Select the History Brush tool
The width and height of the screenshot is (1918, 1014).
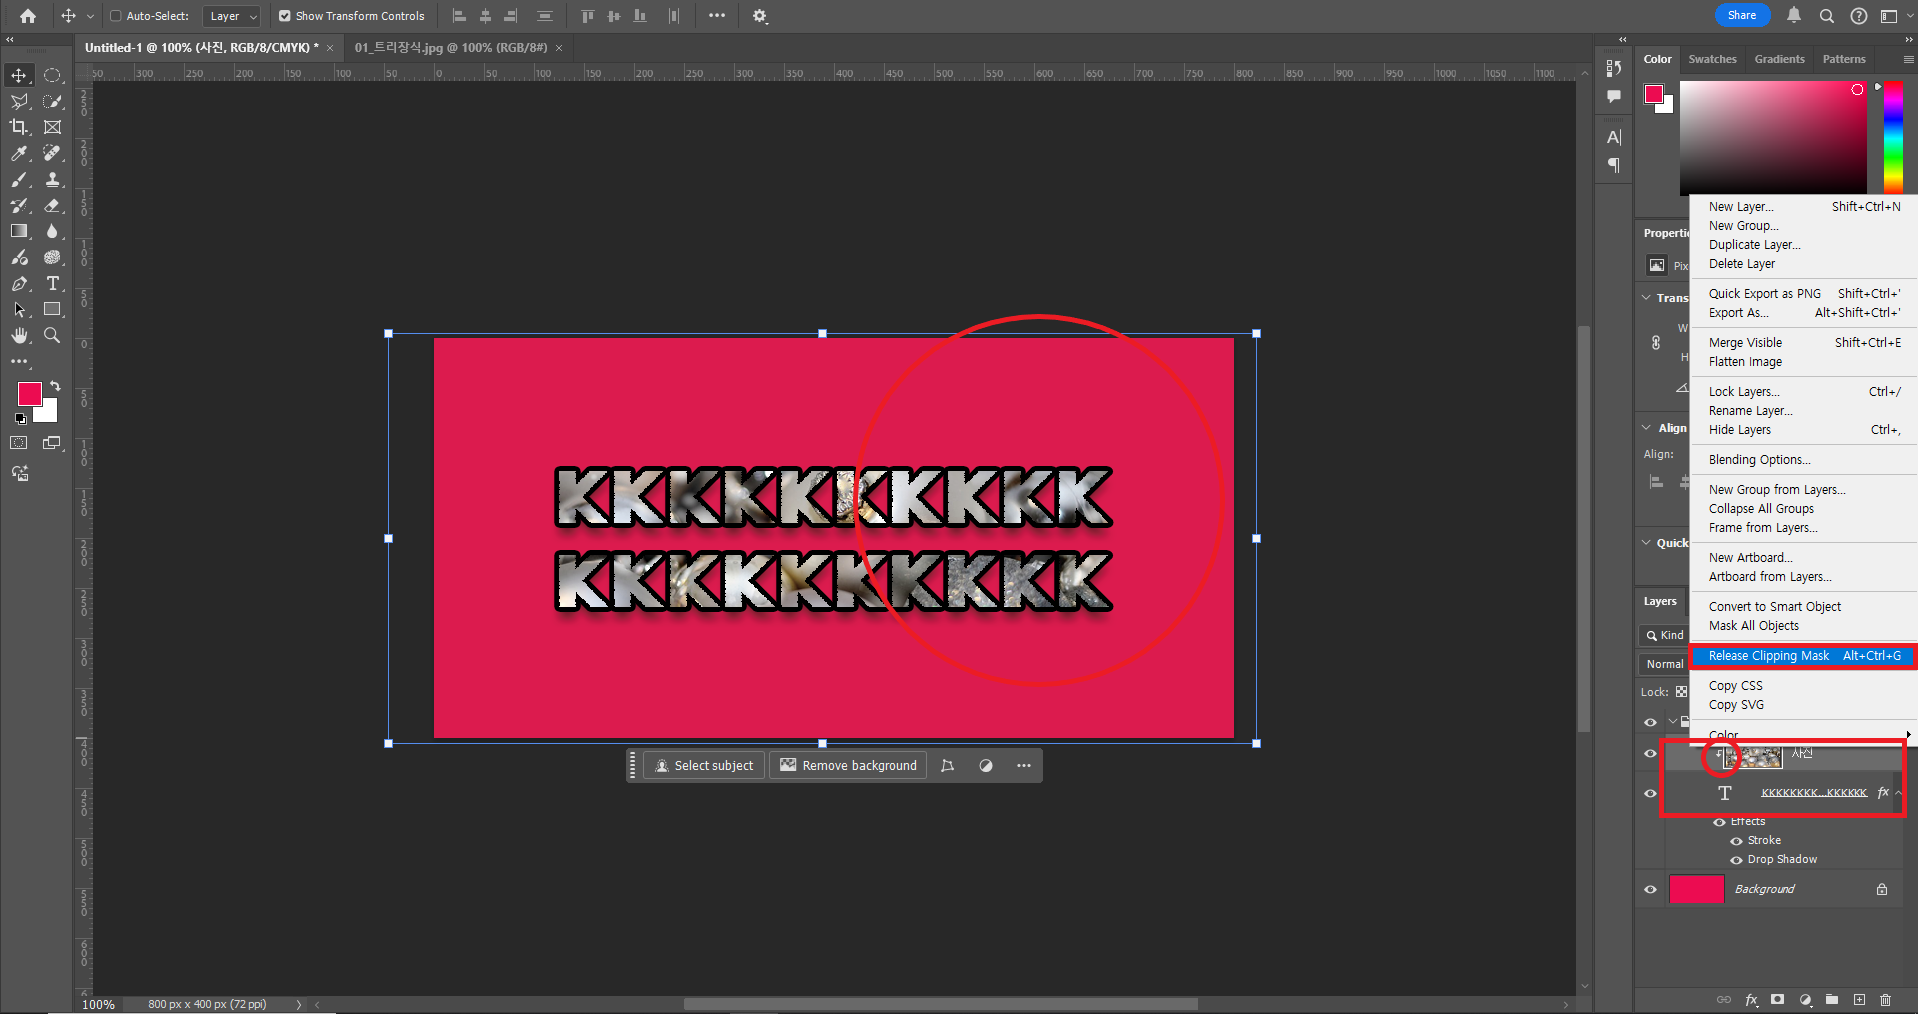(19, 205)
